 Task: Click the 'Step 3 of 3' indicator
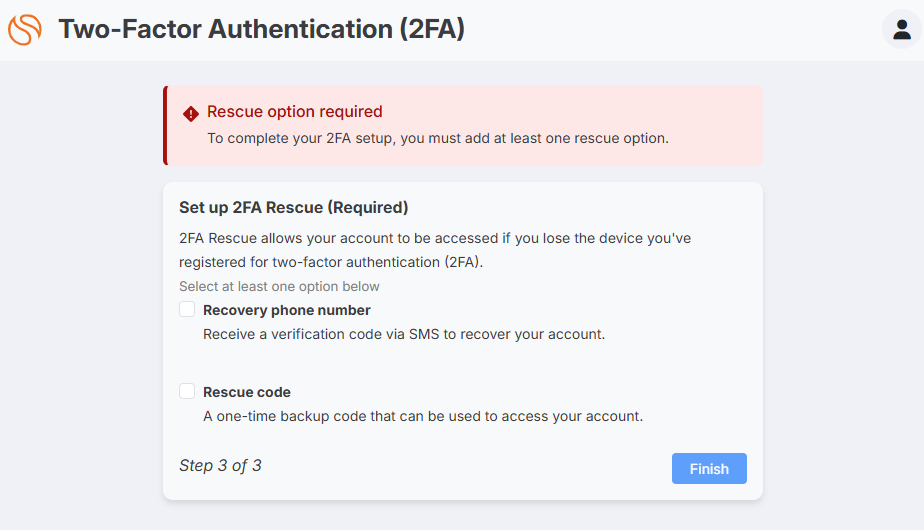[220, 466]
